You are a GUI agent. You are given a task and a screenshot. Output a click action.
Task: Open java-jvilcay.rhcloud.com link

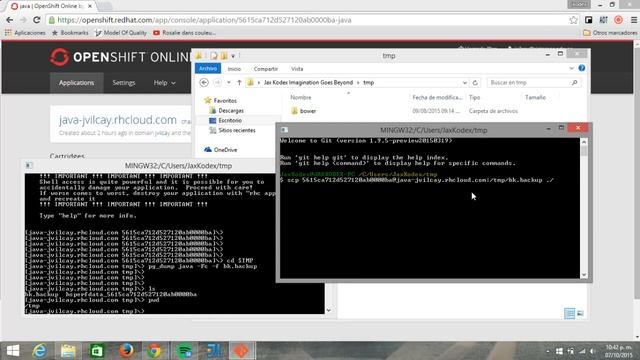coord(118,120)
